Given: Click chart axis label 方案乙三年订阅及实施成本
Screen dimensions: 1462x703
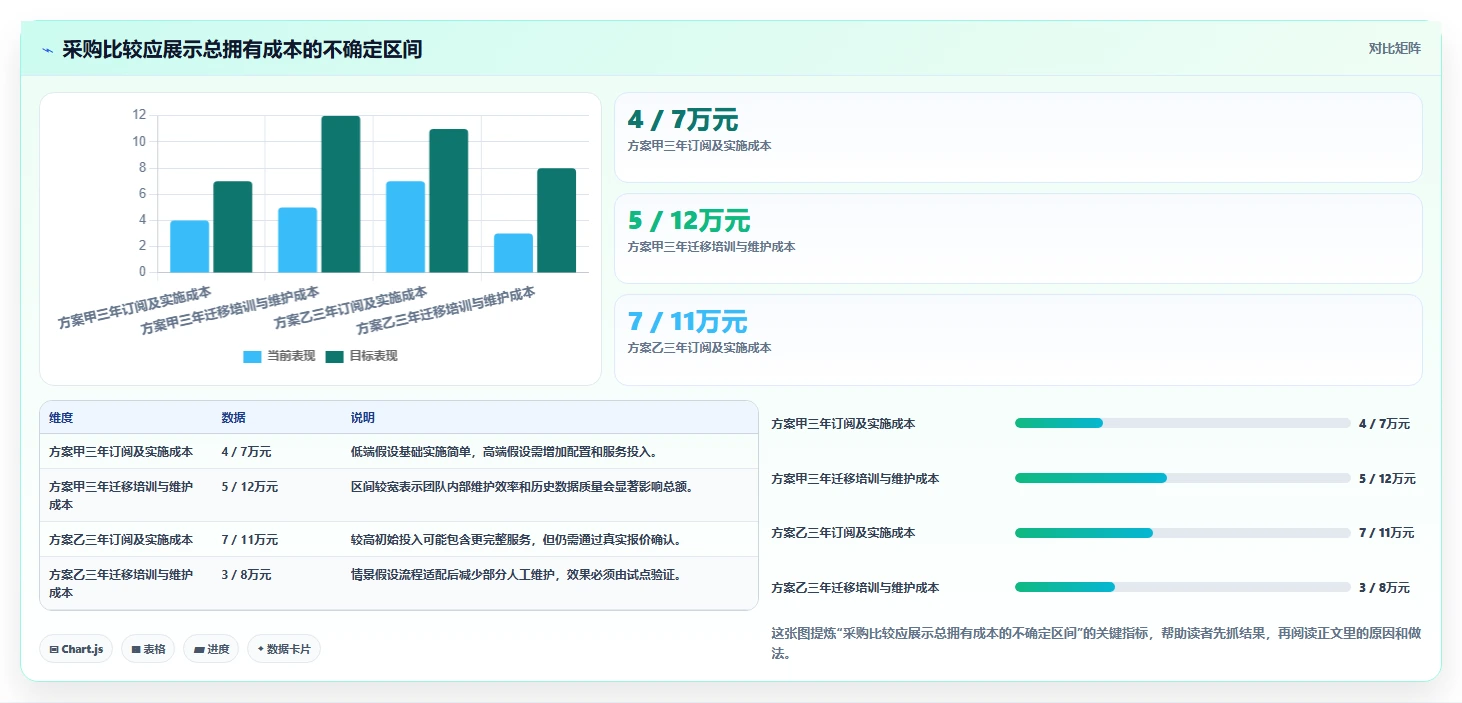Looking at the screenshot, I should [x=351, y=307].
